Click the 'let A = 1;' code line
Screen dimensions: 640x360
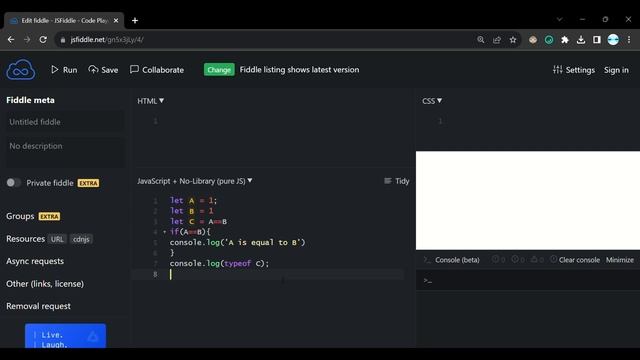click(x=193, y=200)
